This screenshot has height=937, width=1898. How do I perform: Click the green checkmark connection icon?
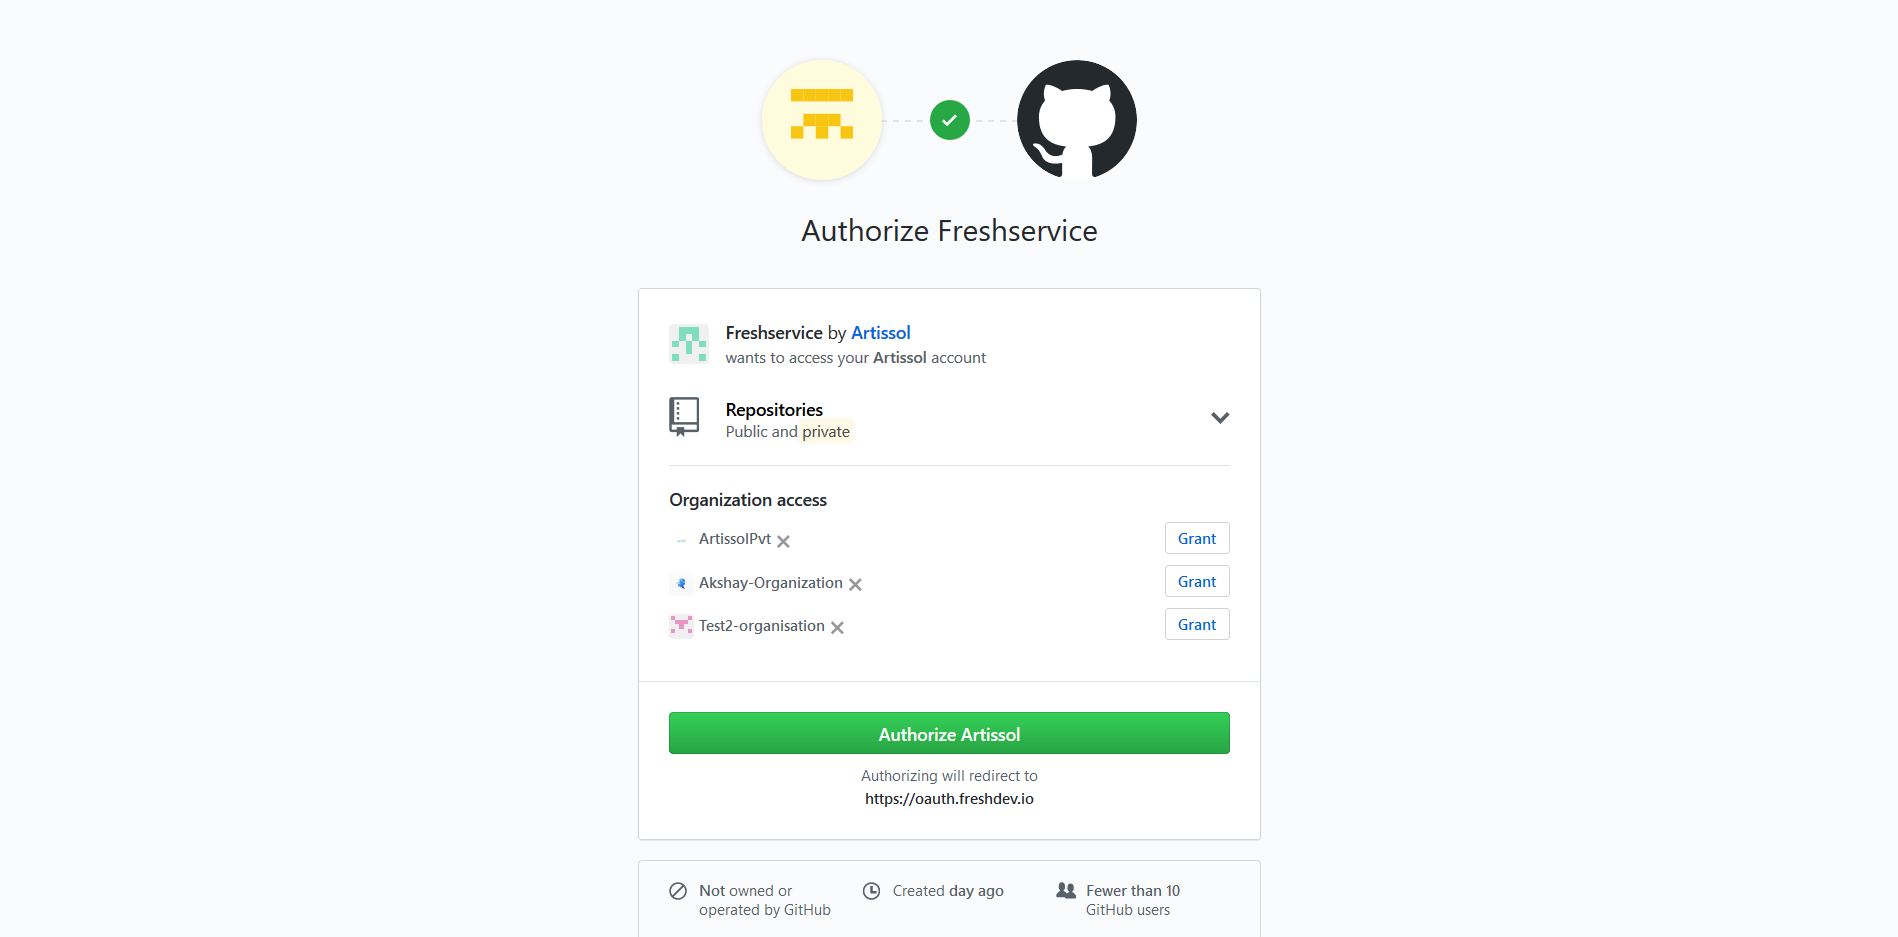(950, 120)
